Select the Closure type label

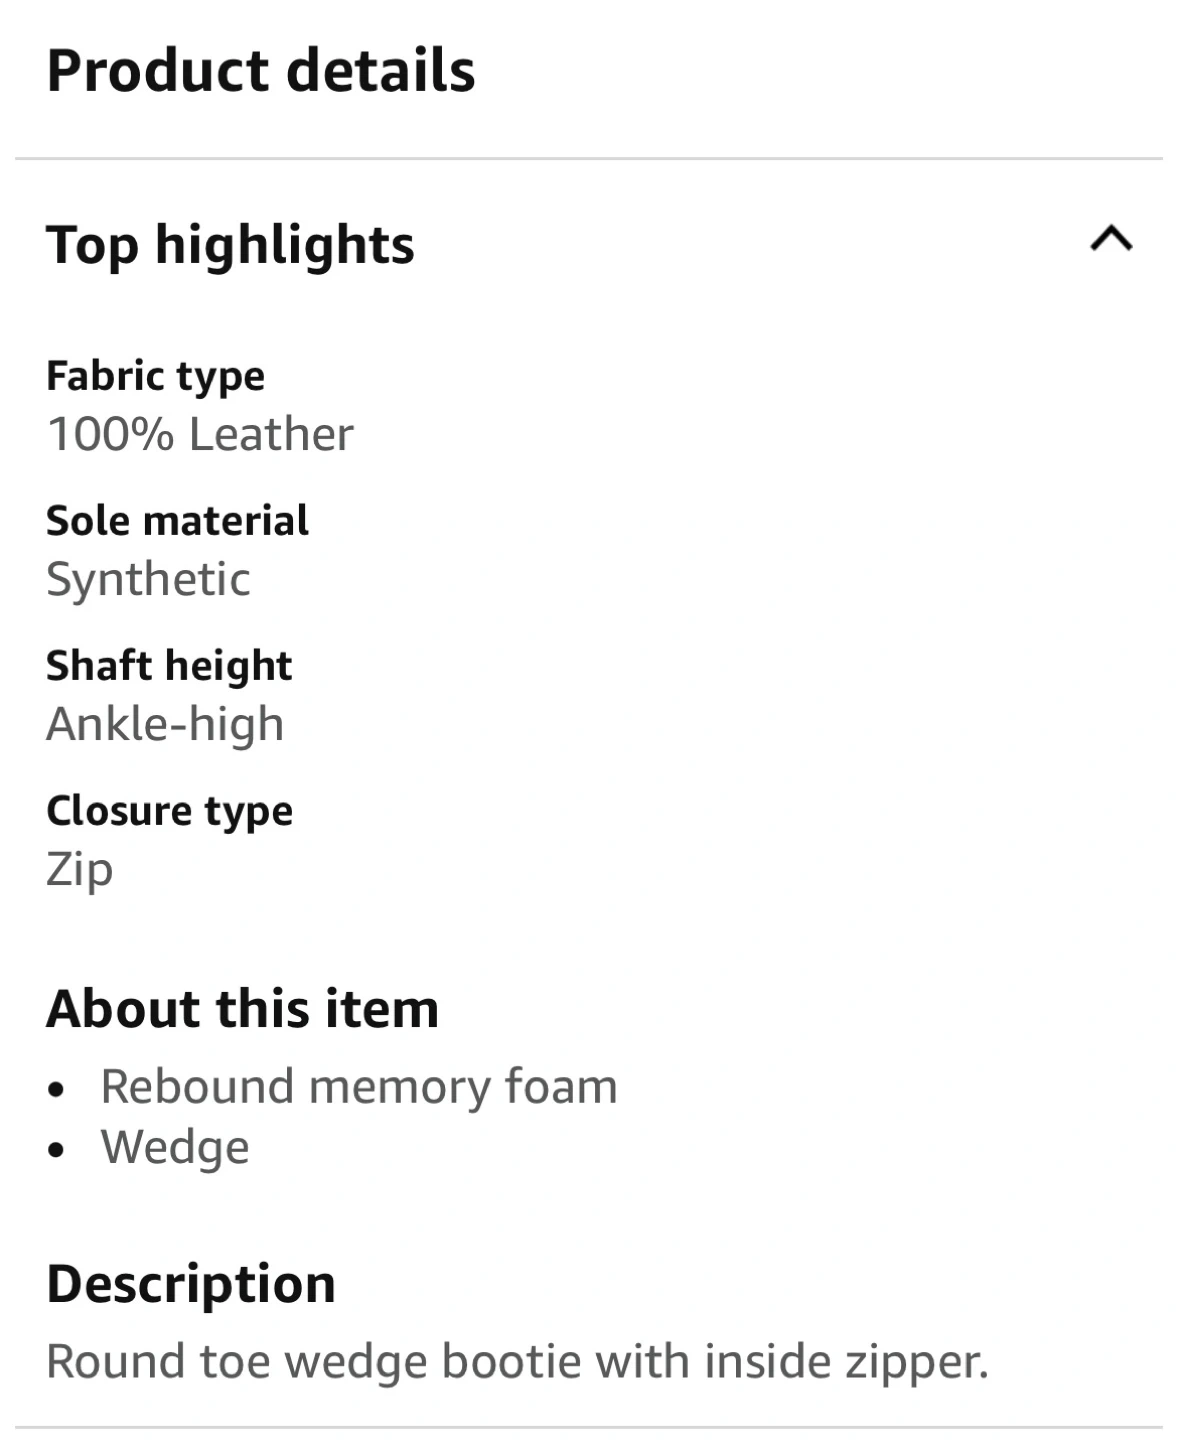170,811
